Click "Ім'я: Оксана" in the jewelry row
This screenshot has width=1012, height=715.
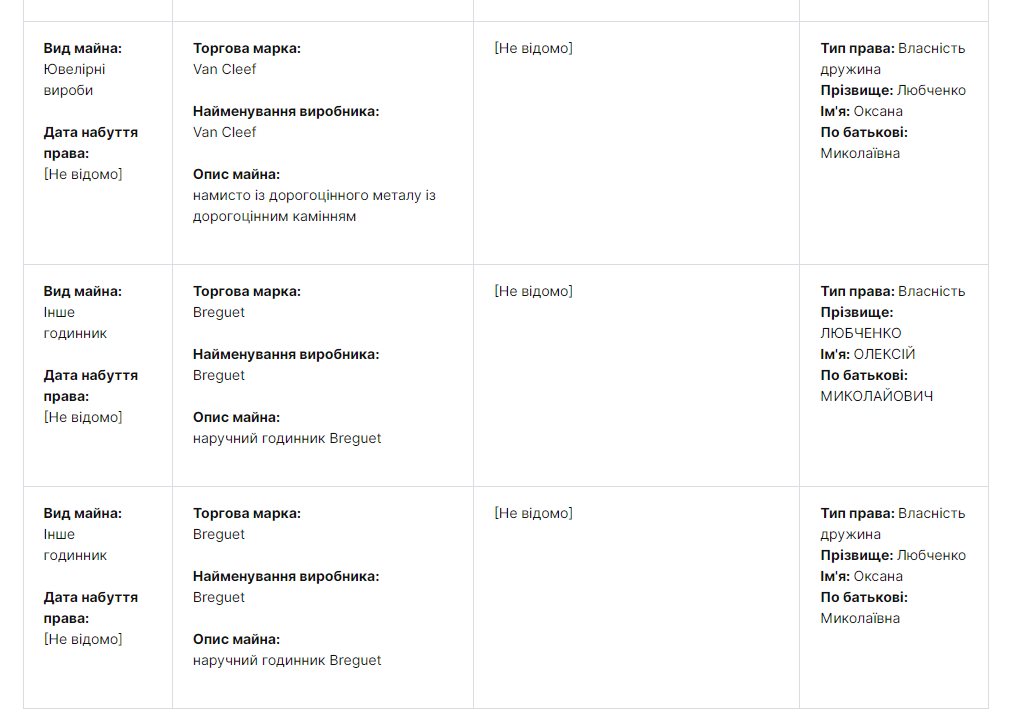(x=862, y=111)
